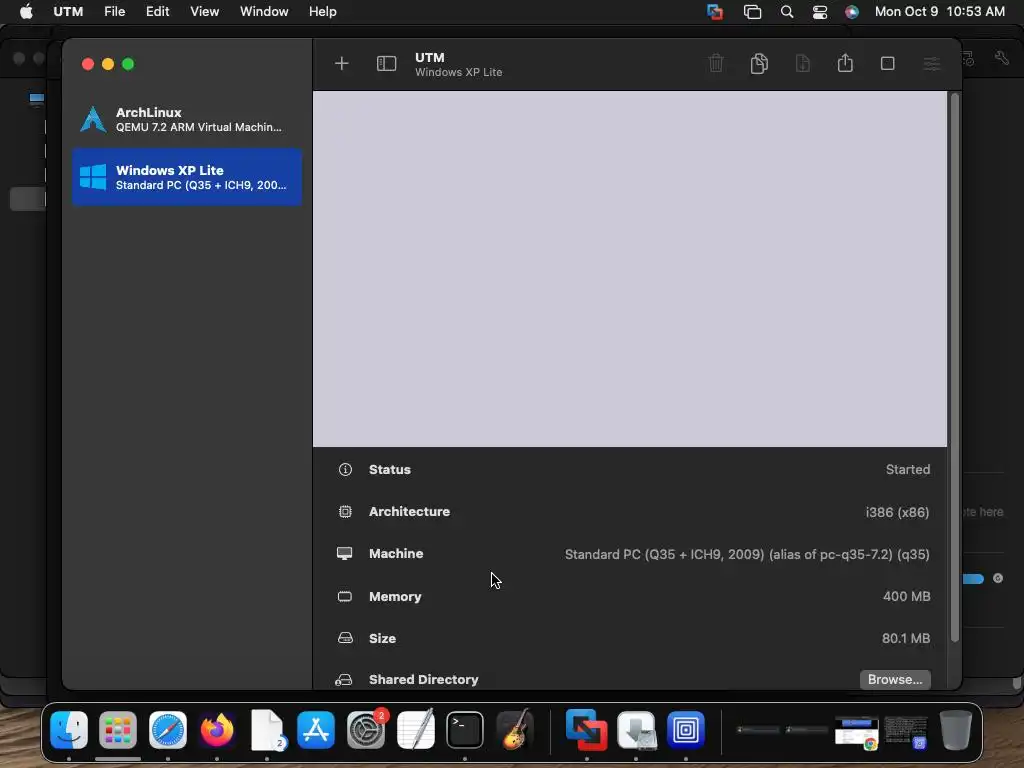Click the Standard PC Q35 machine value
The height and width of the screenshot is (768, 1024).
point(747,554)
